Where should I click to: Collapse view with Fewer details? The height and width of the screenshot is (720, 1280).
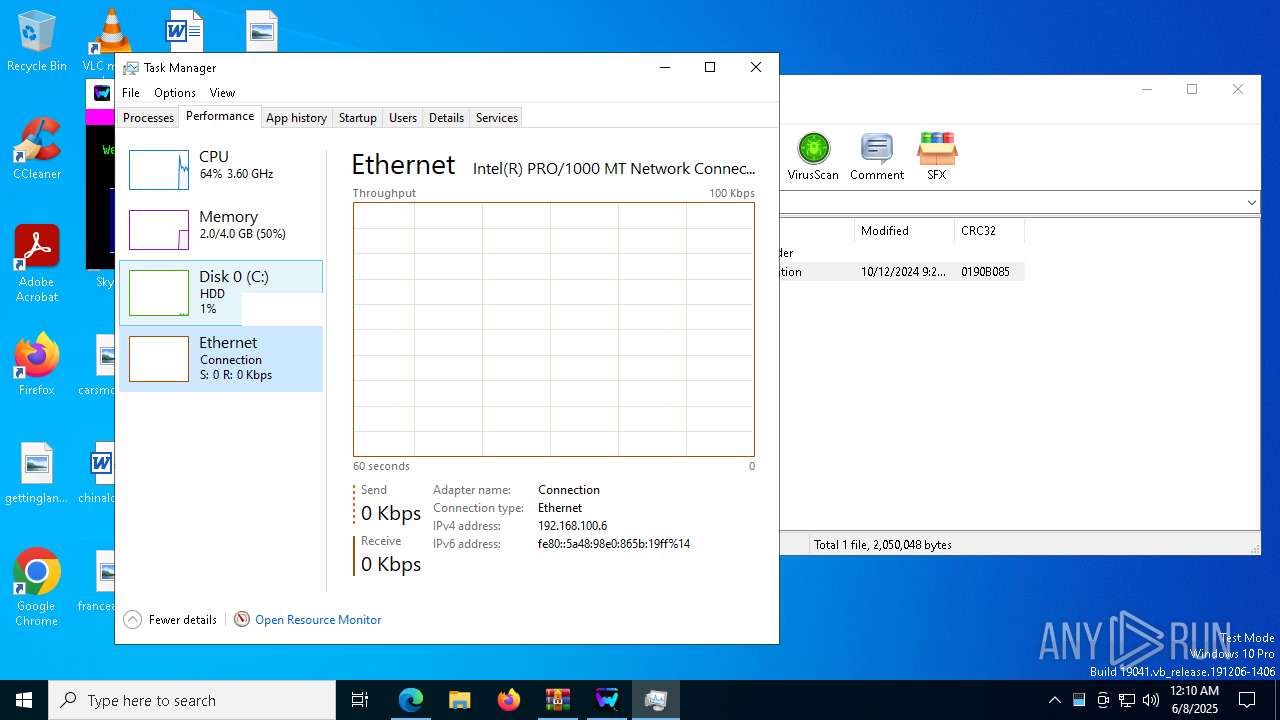point(171,620)
